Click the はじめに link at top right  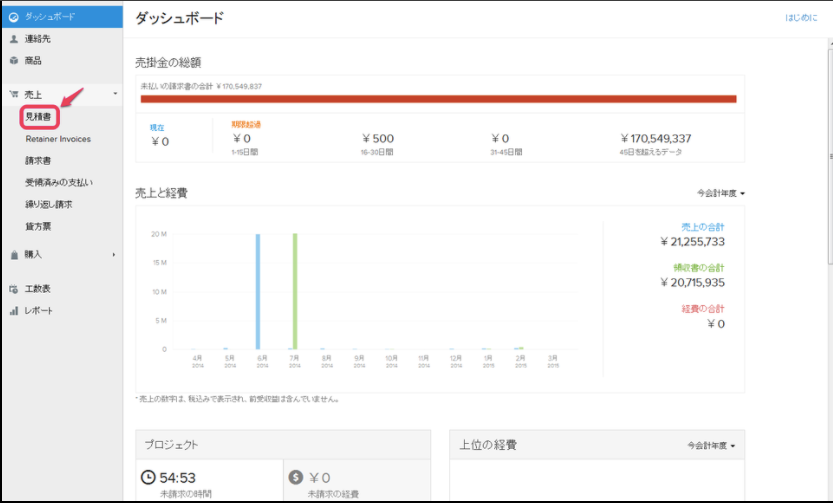[801, 18]
